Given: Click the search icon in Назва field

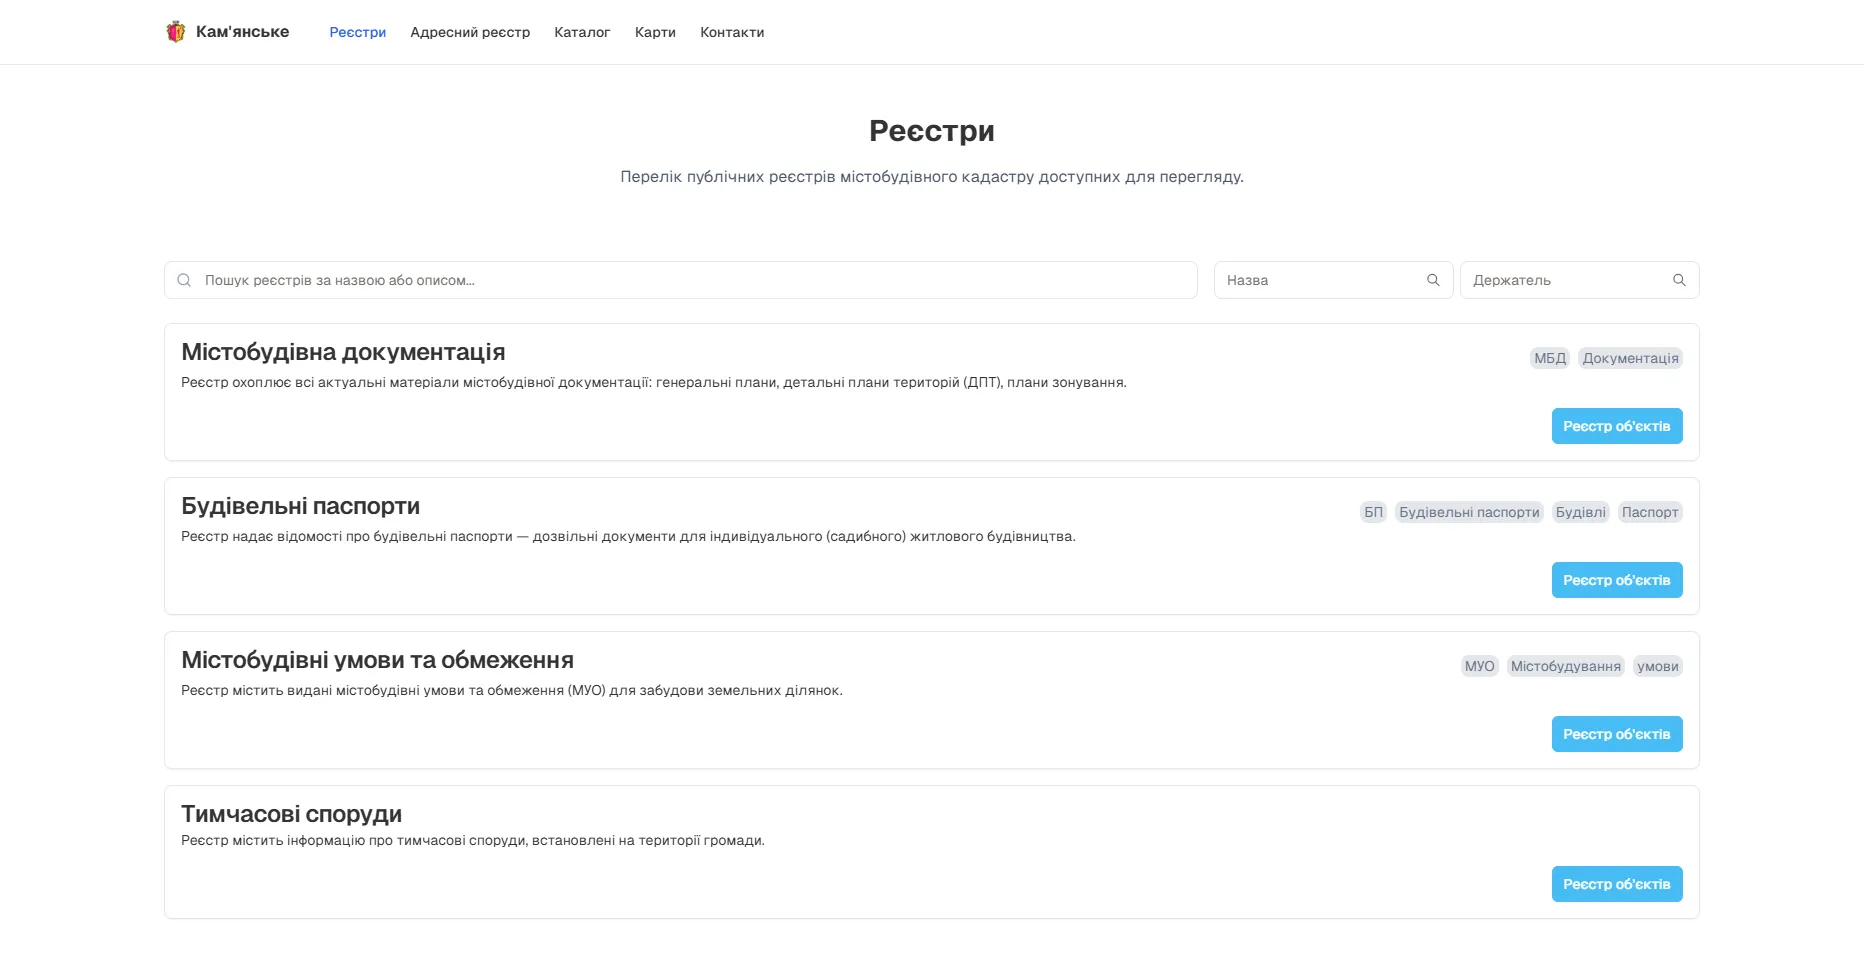Looking at the screenshot, I should tap(1433, 280).
